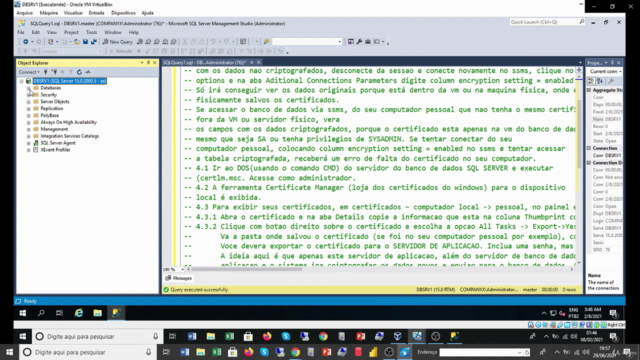Open the Tools menu
This screenshot has width=640, height=360.
pos(91,32)
